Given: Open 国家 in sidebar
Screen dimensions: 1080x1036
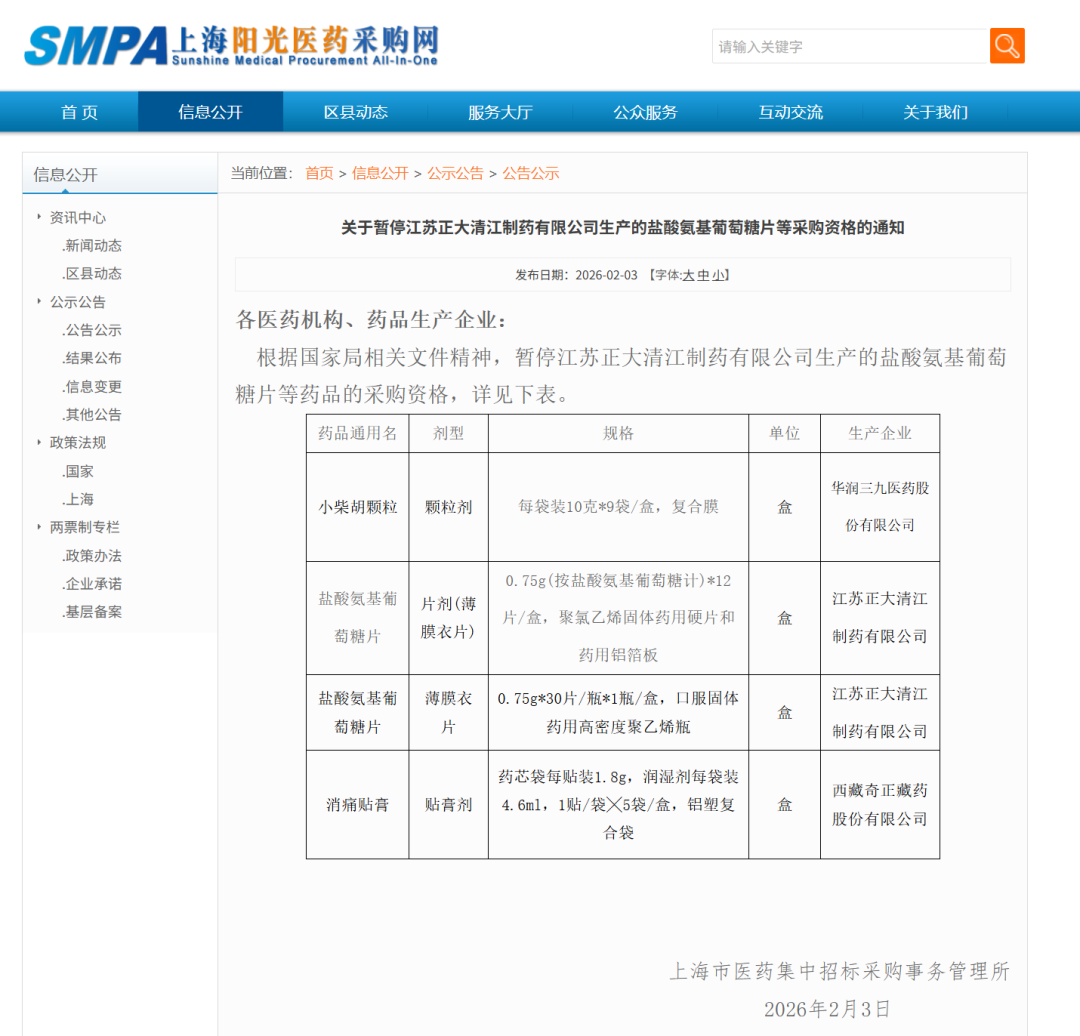Looking at the screenshot, I should click(x=78, y=471).
